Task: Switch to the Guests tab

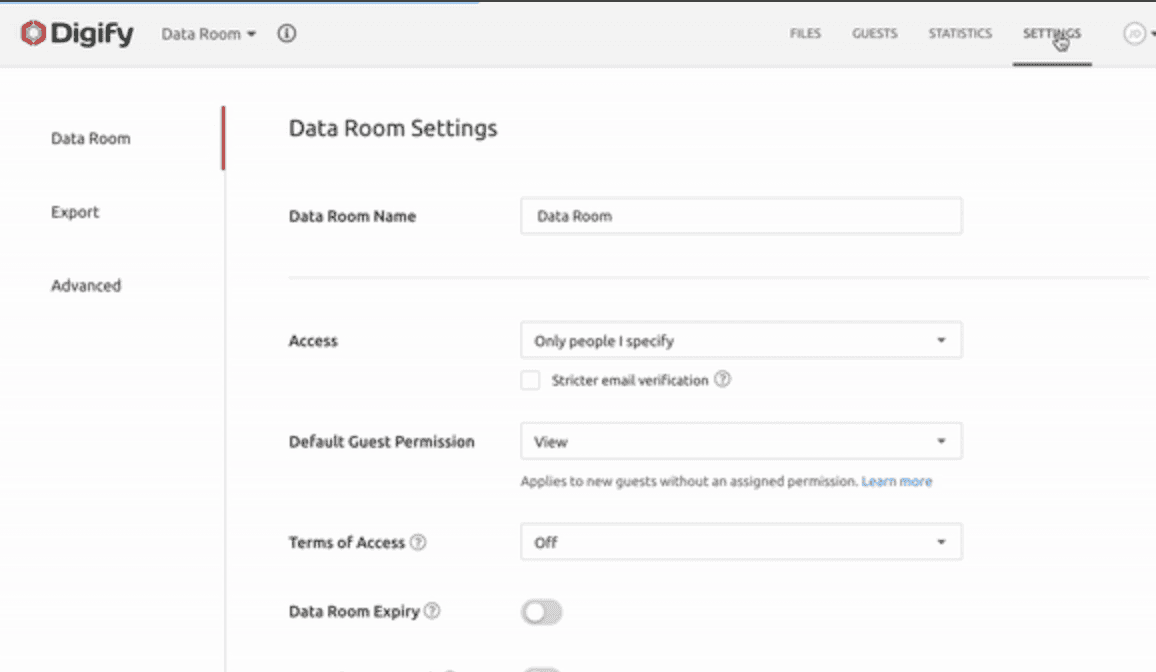Action: (874, 34)
